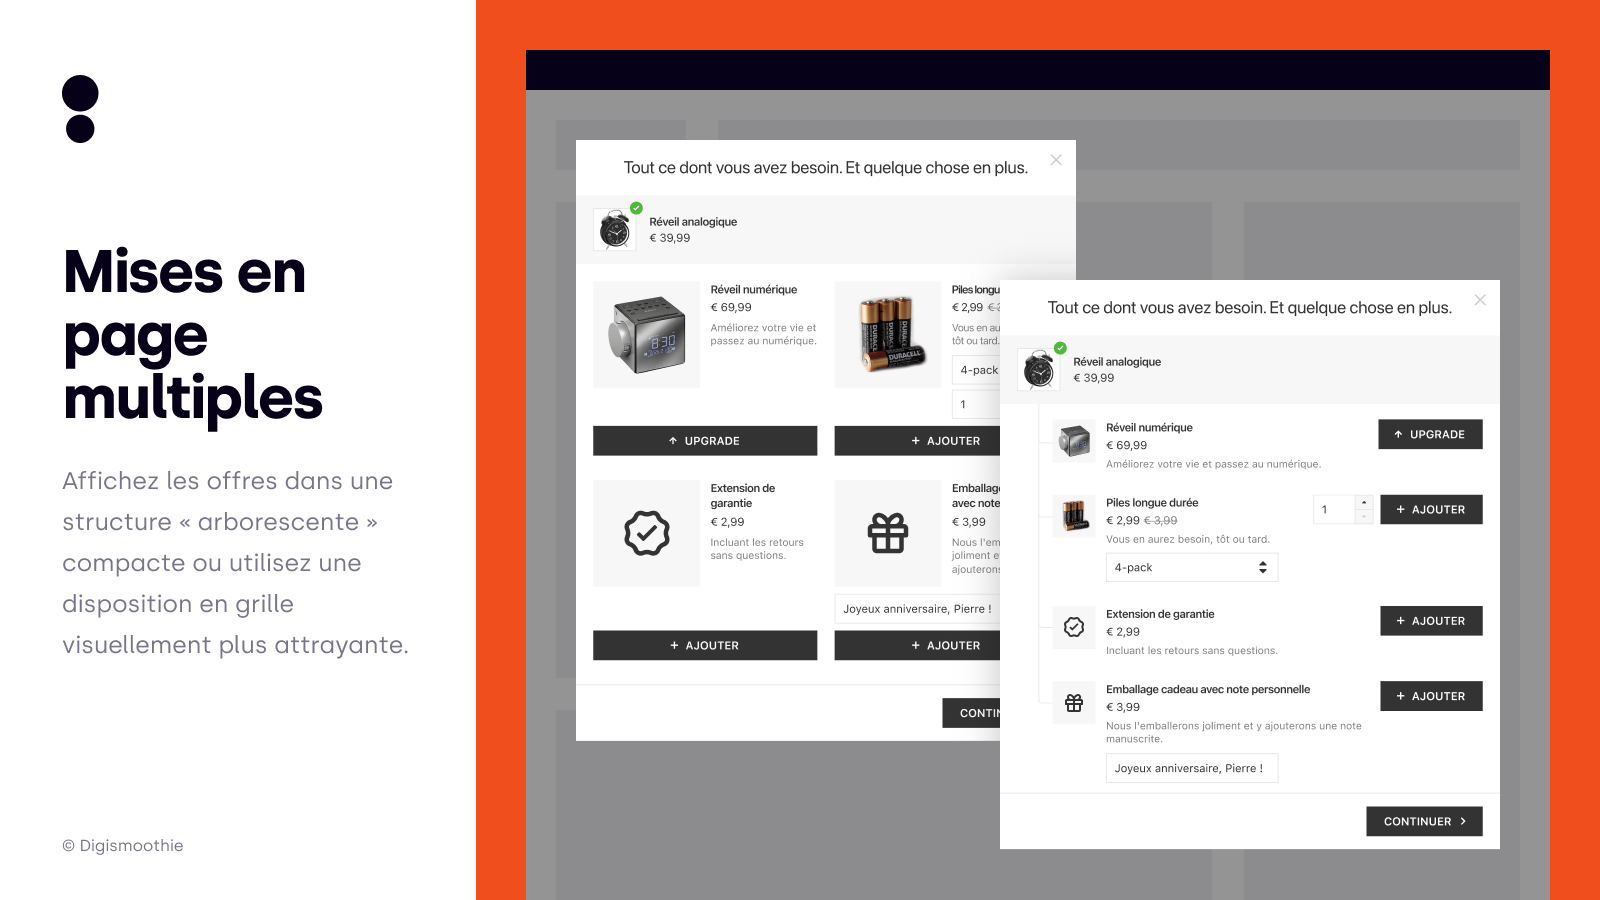Viewport: 1600px width, 900px height.
Task: Click CONTINUER button in front popup
Action: tap(1424, 822)
